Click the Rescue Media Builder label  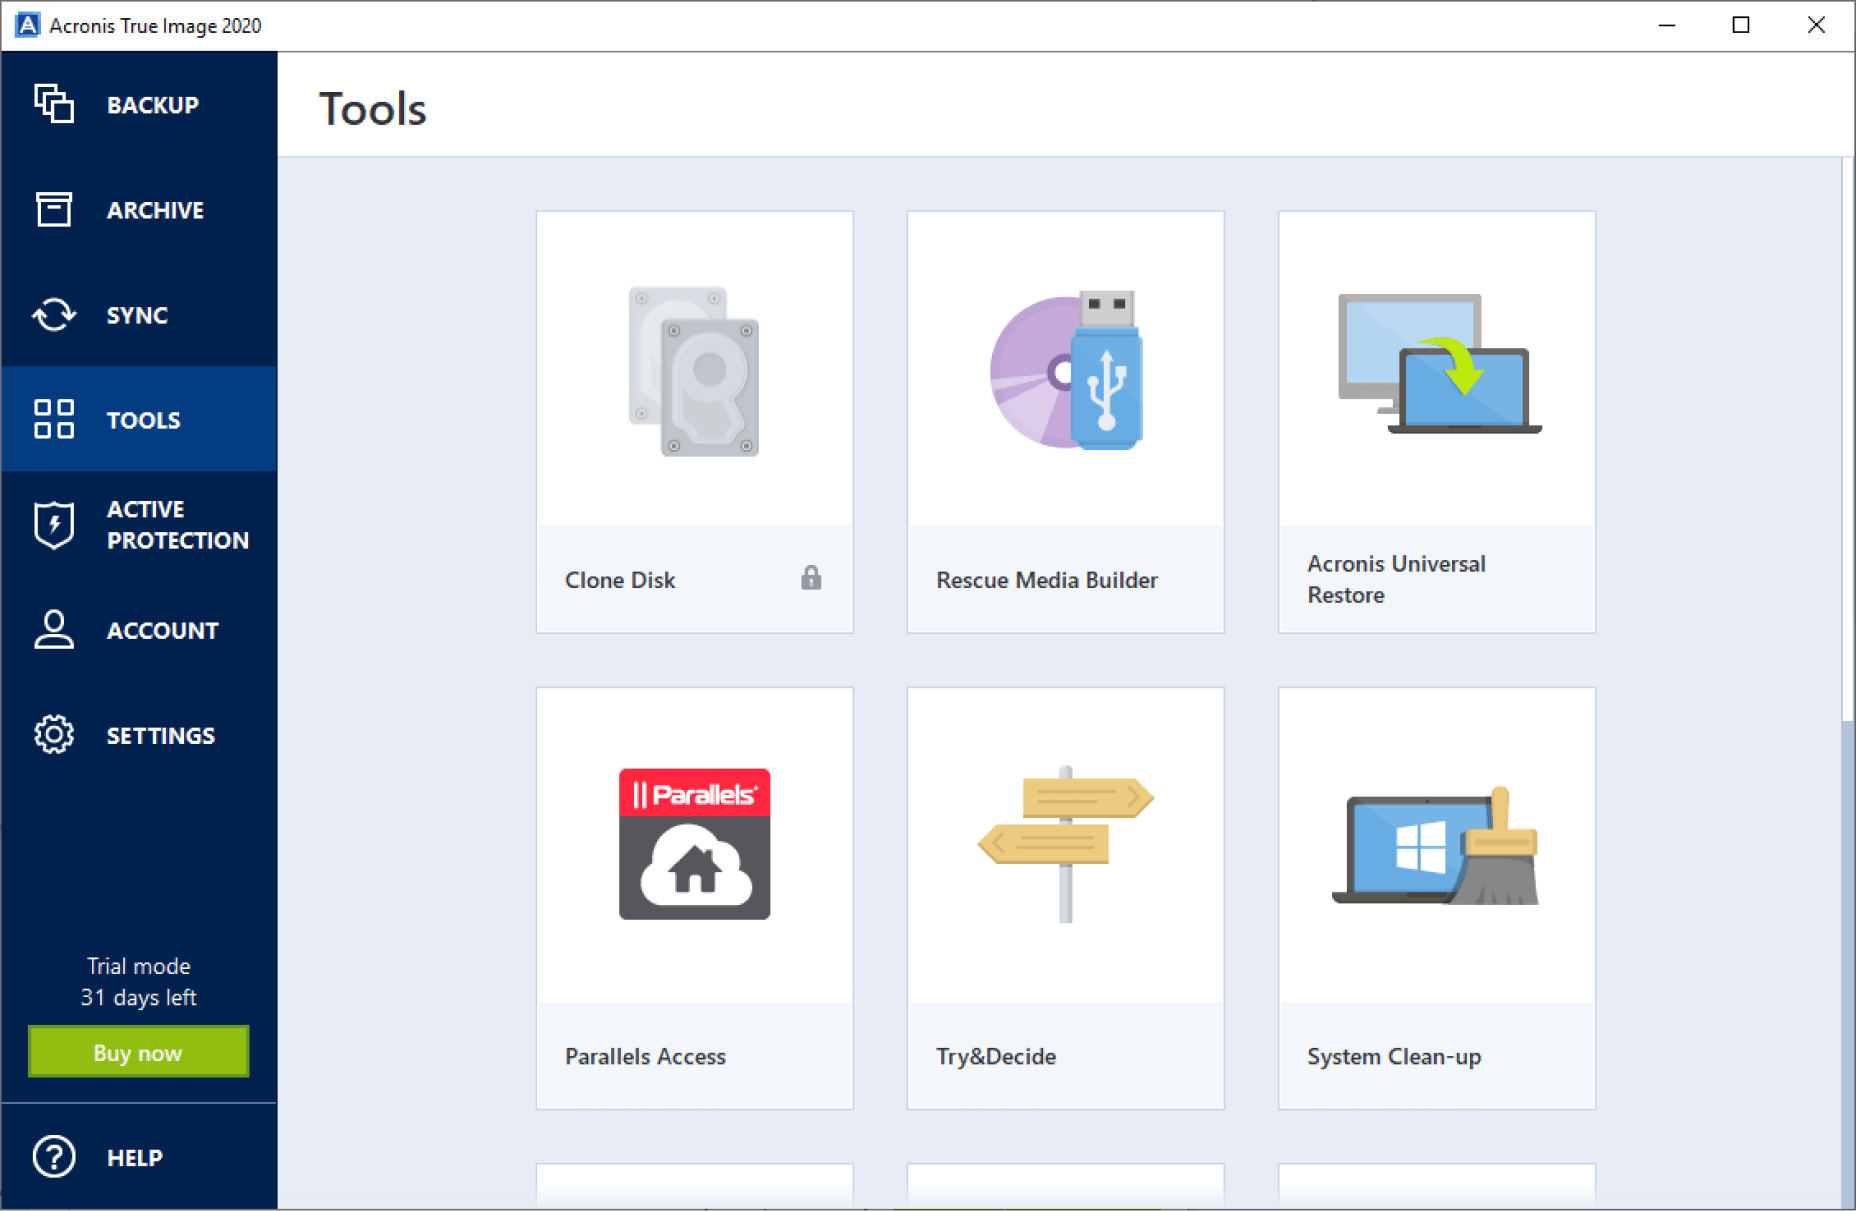[1047, 580]
